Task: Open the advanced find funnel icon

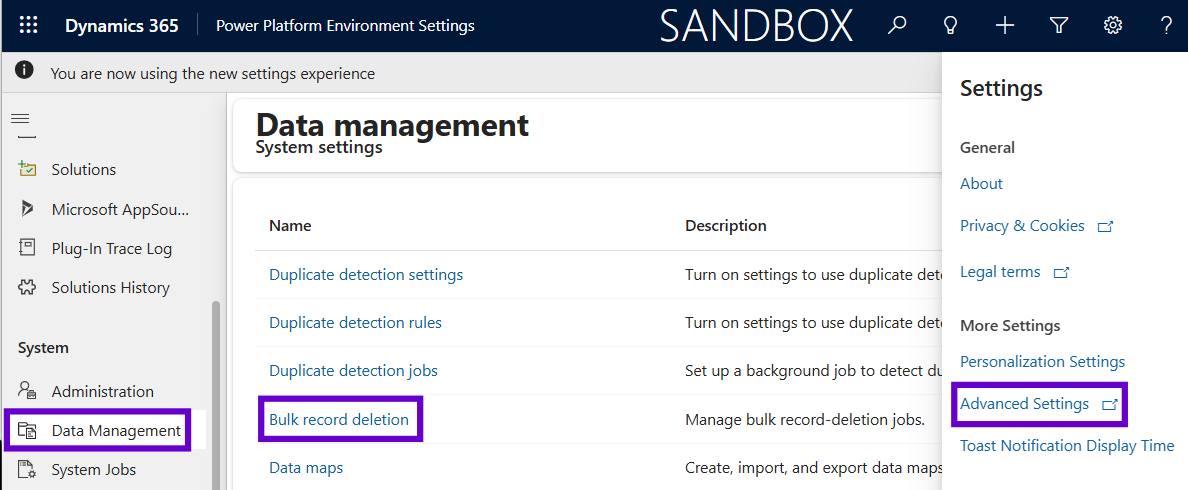Action: click(x=1058, y=26)
